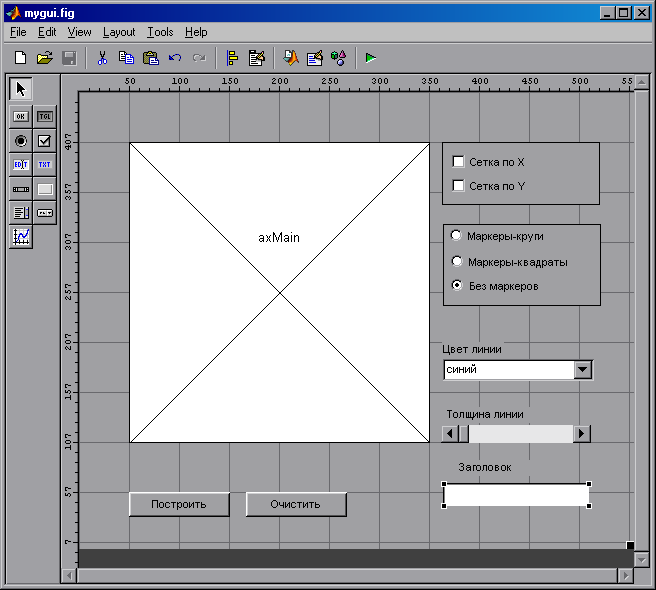Click the Cut scissors icon
The image size is (656, 590).
(101, 58)
